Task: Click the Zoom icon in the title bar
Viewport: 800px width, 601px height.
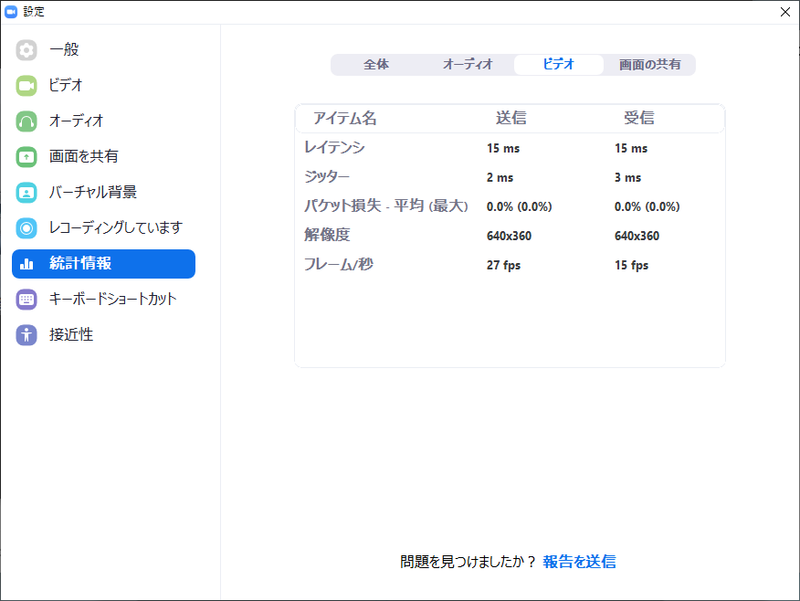Action: coord(11,11)
